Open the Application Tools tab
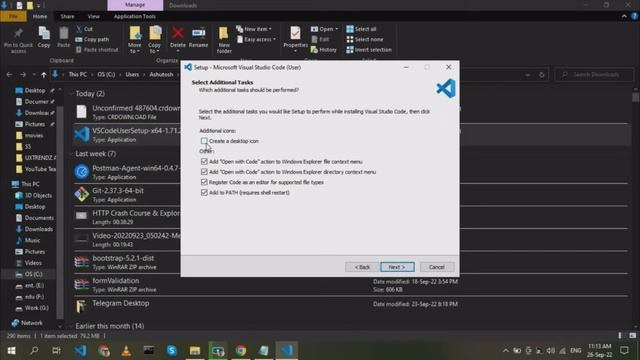The height and width of the screenshot is (360, 640). click(135, 16)
